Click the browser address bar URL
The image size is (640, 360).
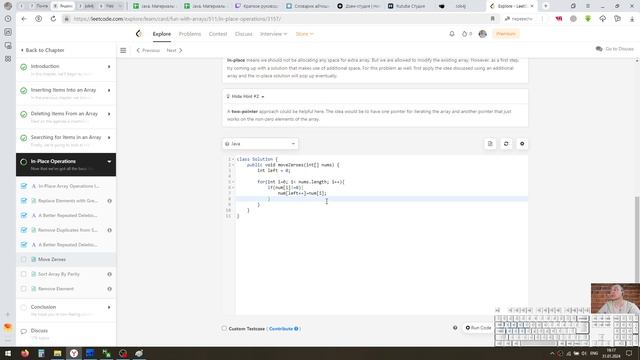[x=178, y=19]
